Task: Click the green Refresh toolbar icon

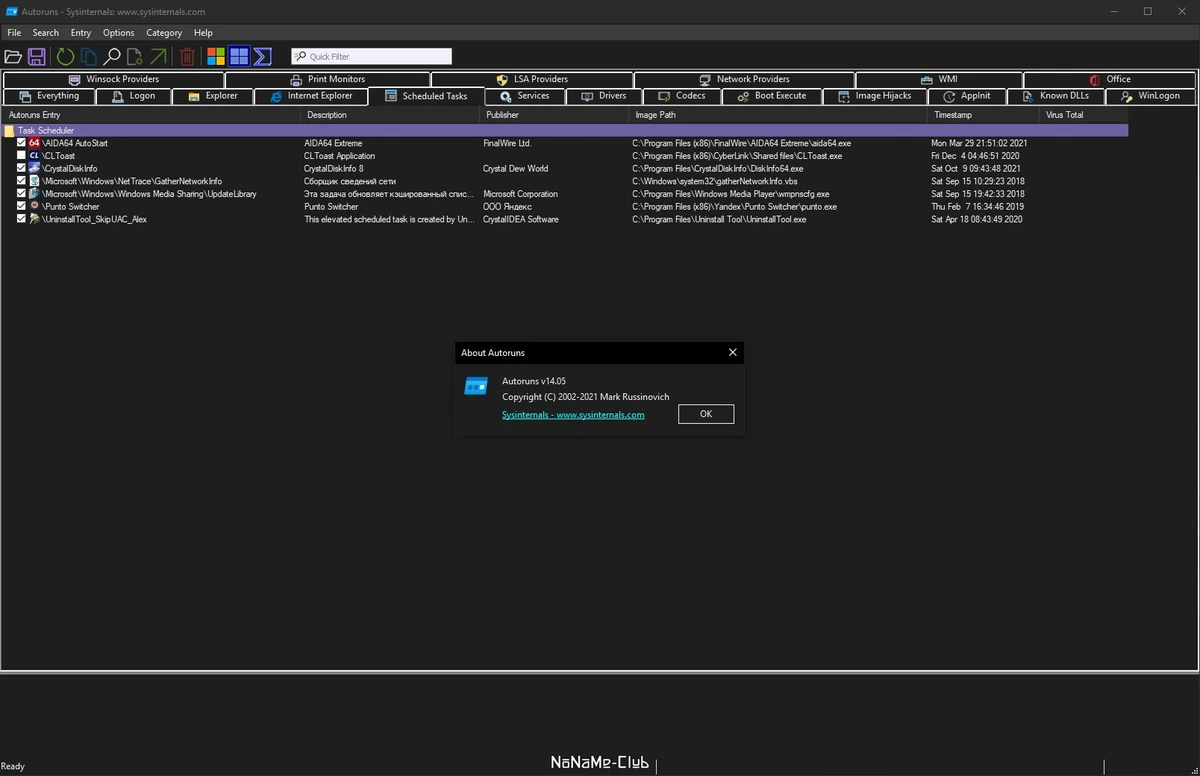Action: pos(65,57)
